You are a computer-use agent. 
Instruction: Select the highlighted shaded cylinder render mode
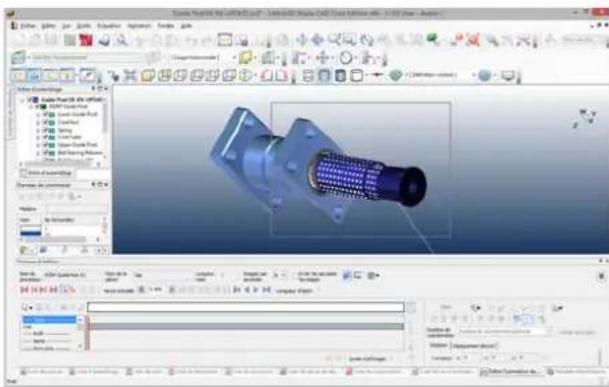click(324, 75)
